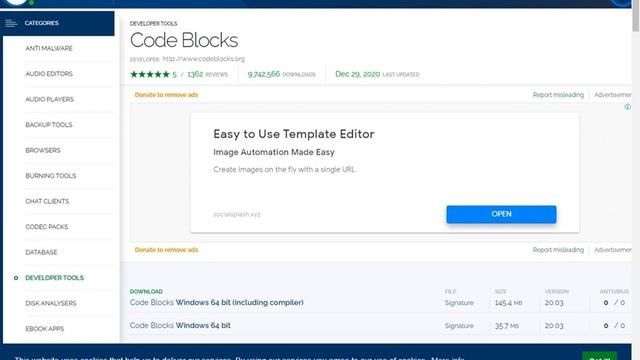640x360 pixels.
Task: Click the ad info icon beside the advertisement
Action: (627, 107)
